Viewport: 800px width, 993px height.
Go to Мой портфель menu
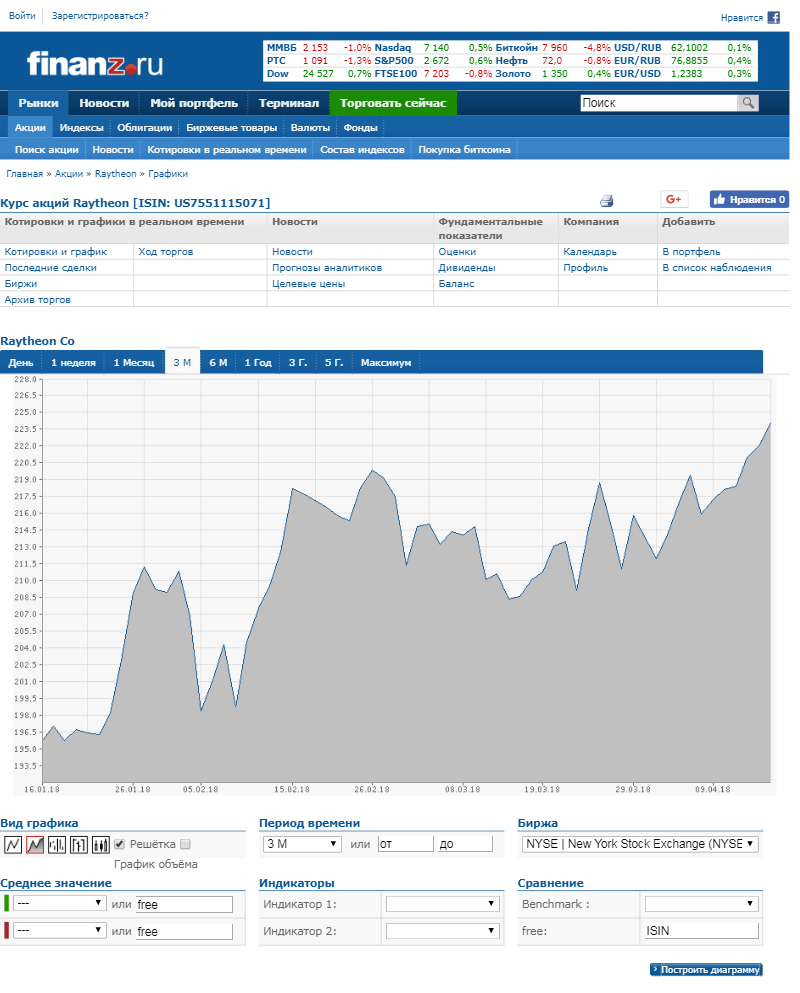194,103
